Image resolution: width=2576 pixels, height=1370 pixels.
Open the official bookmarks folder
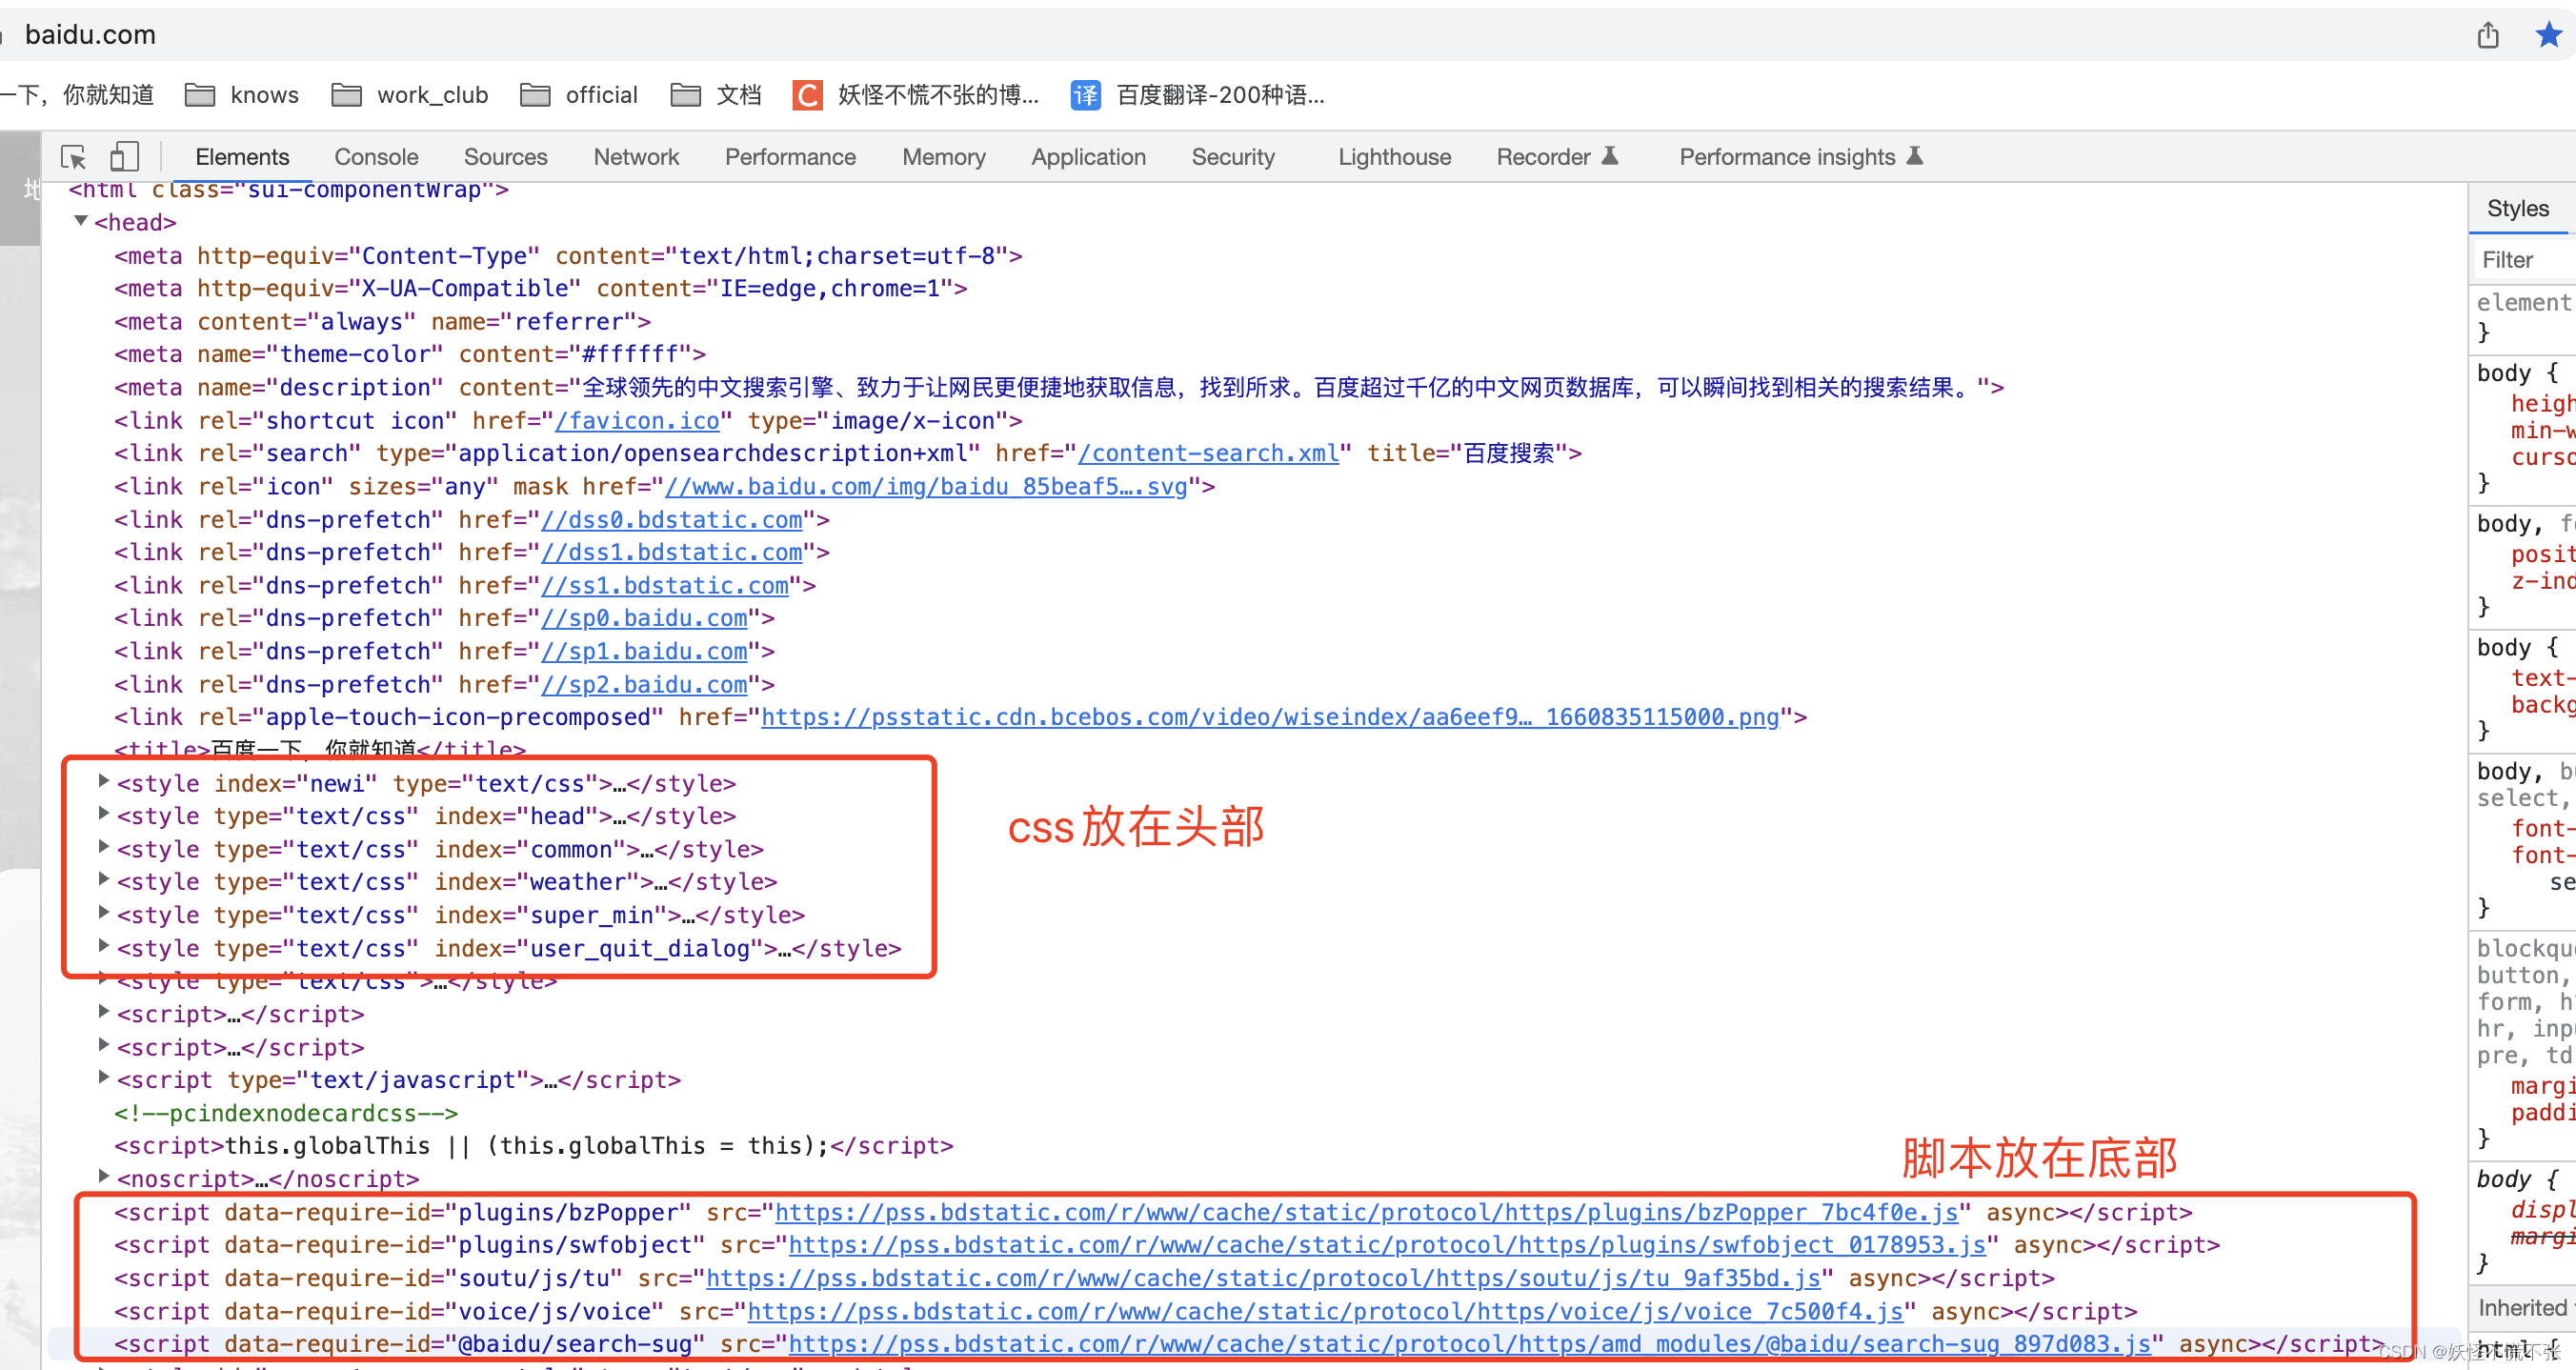(x=579, y=95)
